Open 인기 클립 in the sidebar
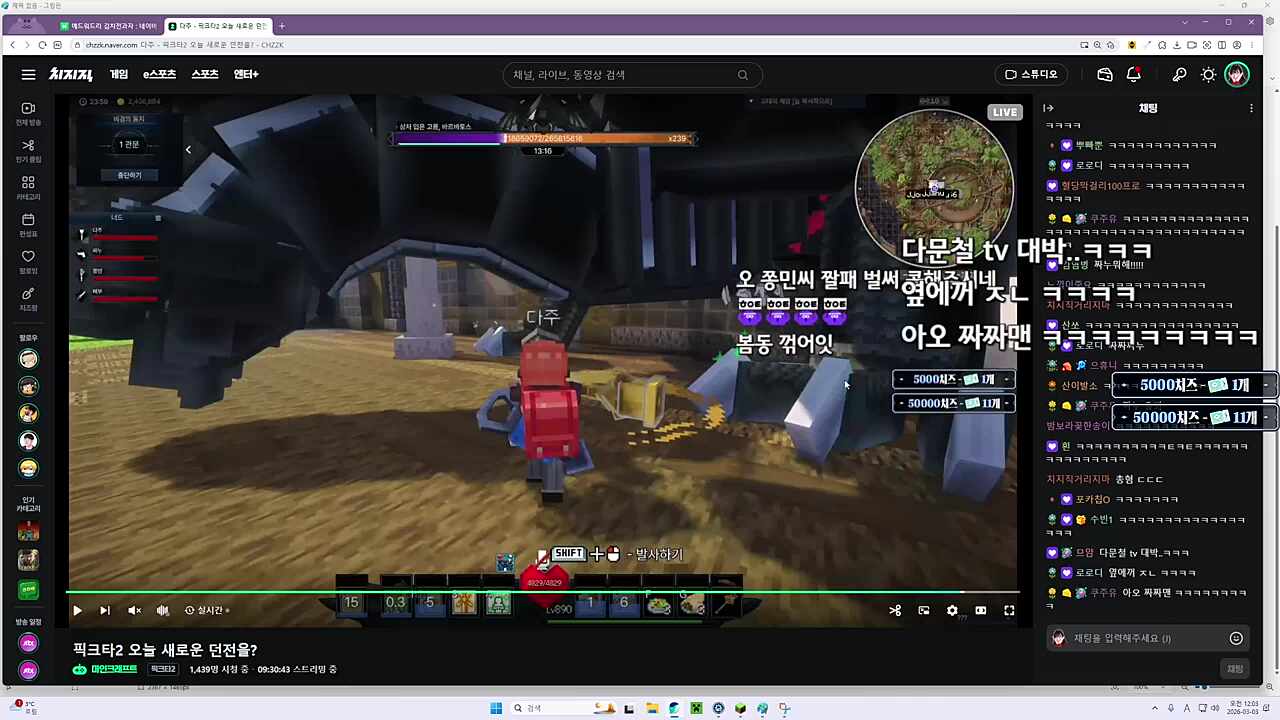1280x720 pixels. (27, 150)
